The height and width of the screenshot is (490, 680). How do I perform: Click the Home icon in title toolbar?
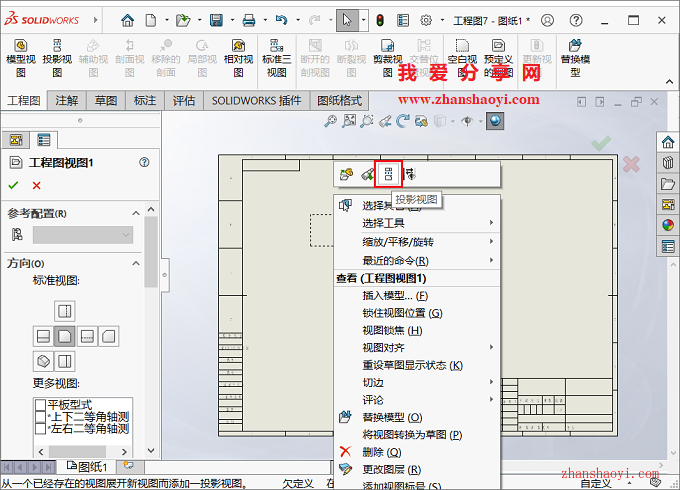tap(128, 20)
